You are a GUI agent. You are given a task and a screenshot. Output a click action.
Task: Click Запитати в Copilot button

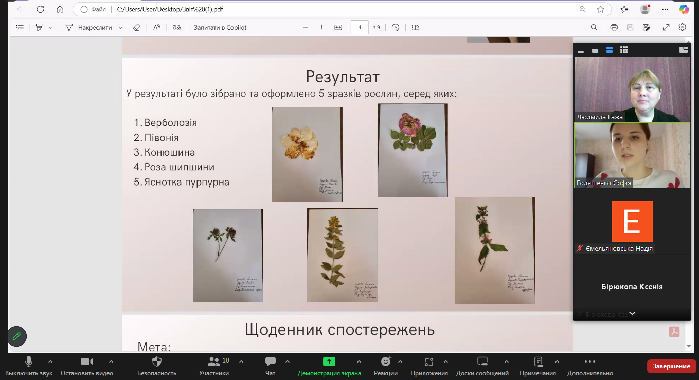(220, 27)
